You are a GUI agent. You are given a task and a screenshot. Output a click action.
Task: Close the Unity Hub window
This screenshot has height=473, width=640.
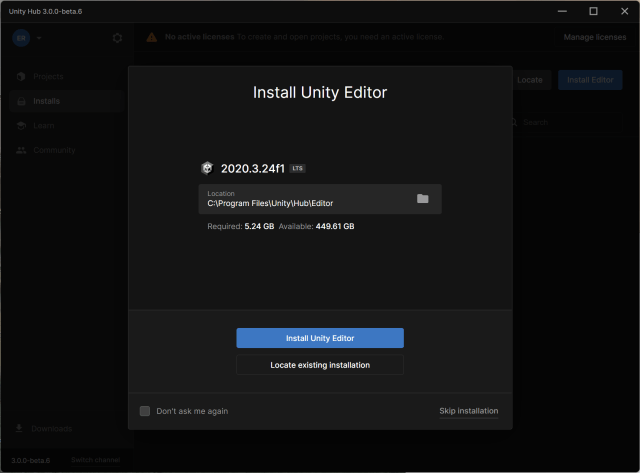coord(624,11)
